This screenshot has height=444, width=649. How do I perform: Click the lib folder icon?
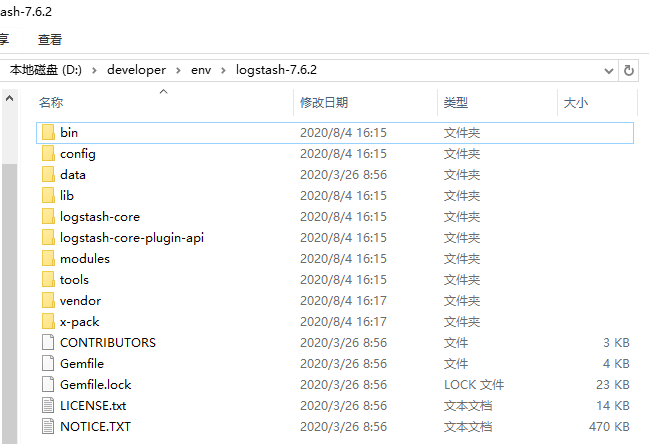point(48,196)
